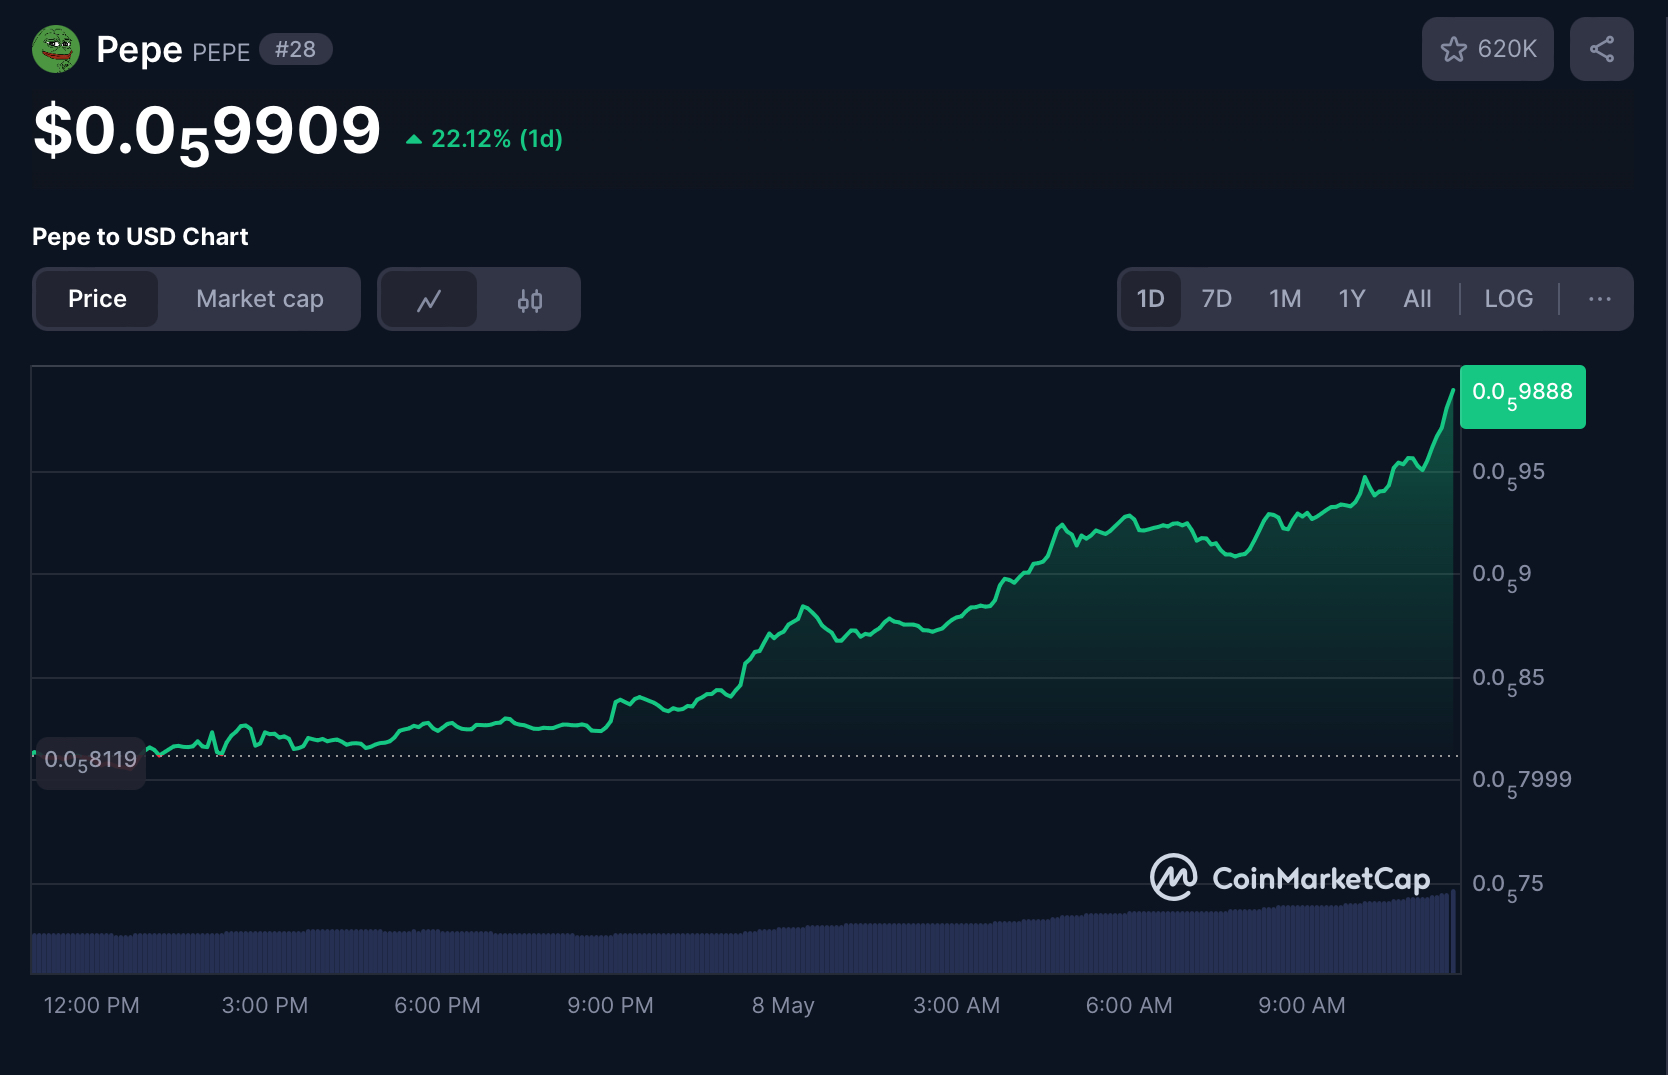Image resolution: width=1668 pixels, height=1075 pixels.
Task: Switch to line chart view icon
Action: click(x=429, y=299)
